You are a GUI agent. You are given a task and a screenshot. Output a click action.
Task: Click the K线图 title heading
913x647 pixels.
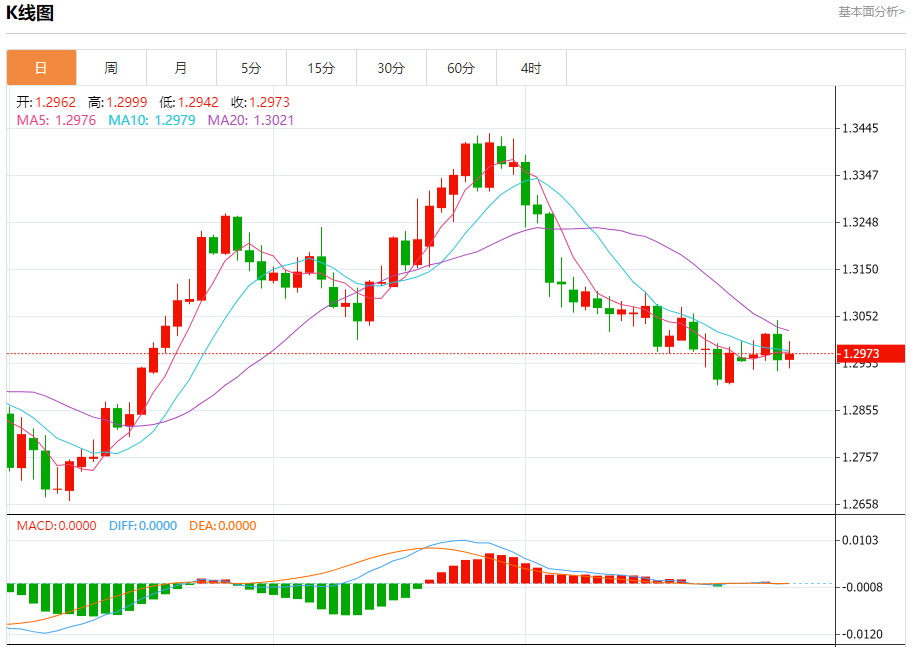[x=30, y=13]
